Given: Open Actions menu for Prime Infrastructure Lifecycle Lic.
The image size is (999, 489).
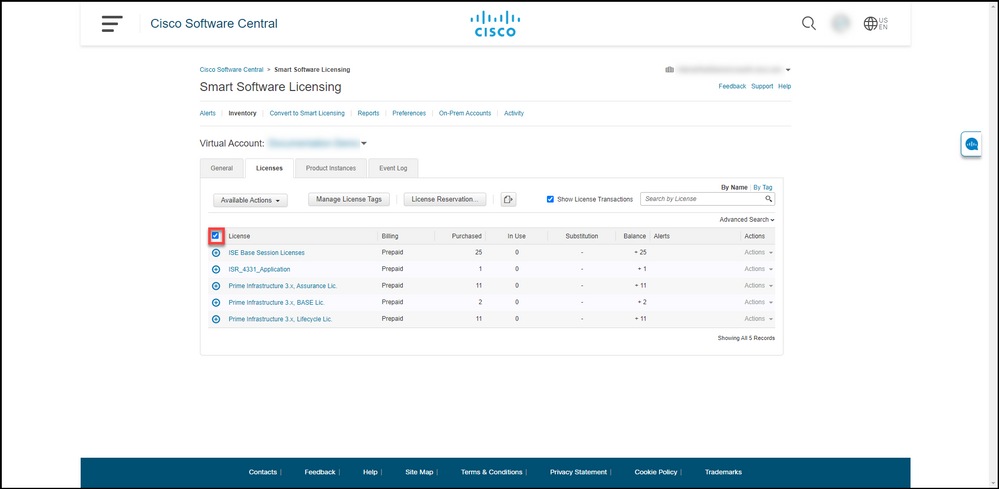Looking at the screenshot, I should click(x=758, y=319).
